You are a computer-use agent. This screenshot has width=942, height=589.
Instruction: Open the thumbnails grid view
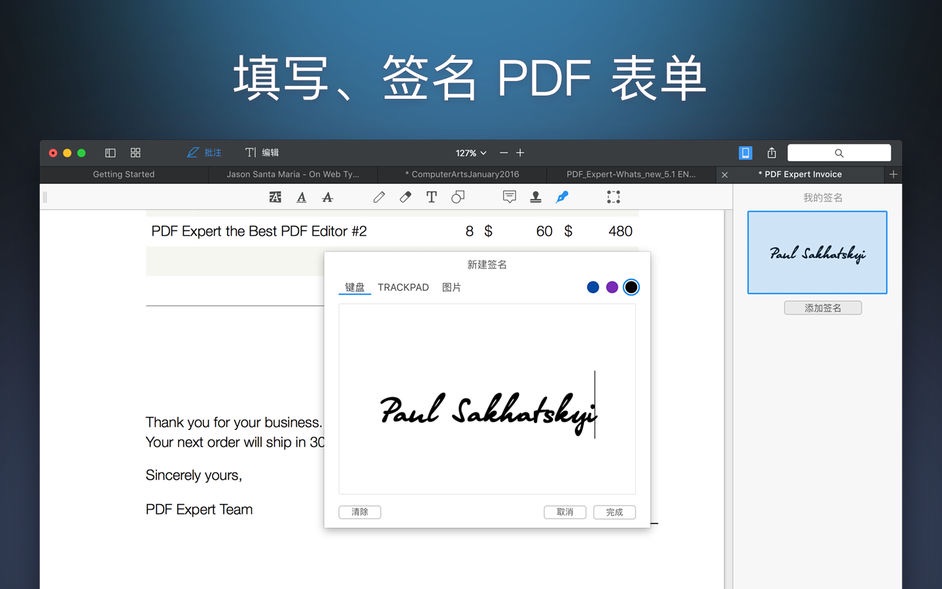(135, 152)
